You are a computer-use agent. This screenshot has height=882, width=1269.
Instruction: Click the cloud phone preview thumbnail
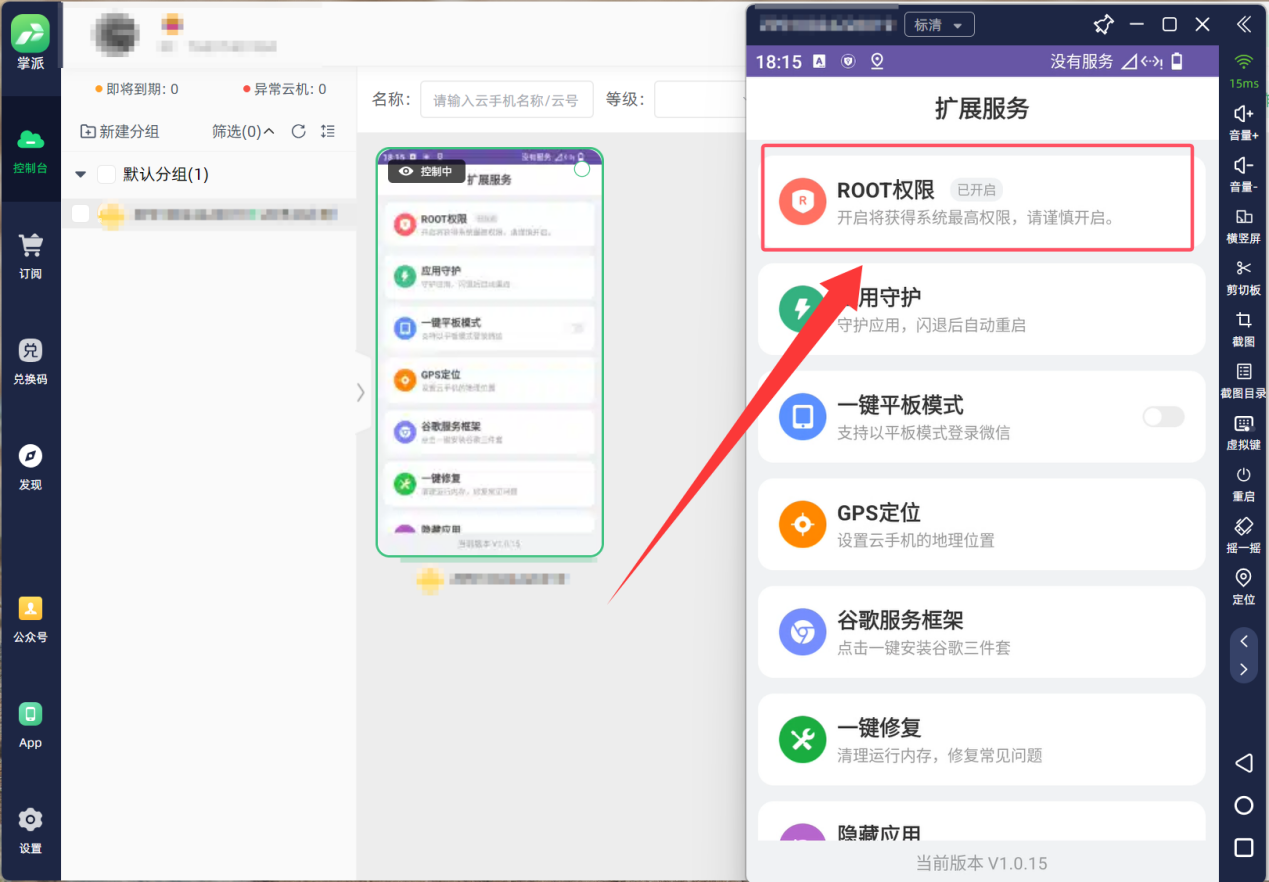[x=490, y=352]
